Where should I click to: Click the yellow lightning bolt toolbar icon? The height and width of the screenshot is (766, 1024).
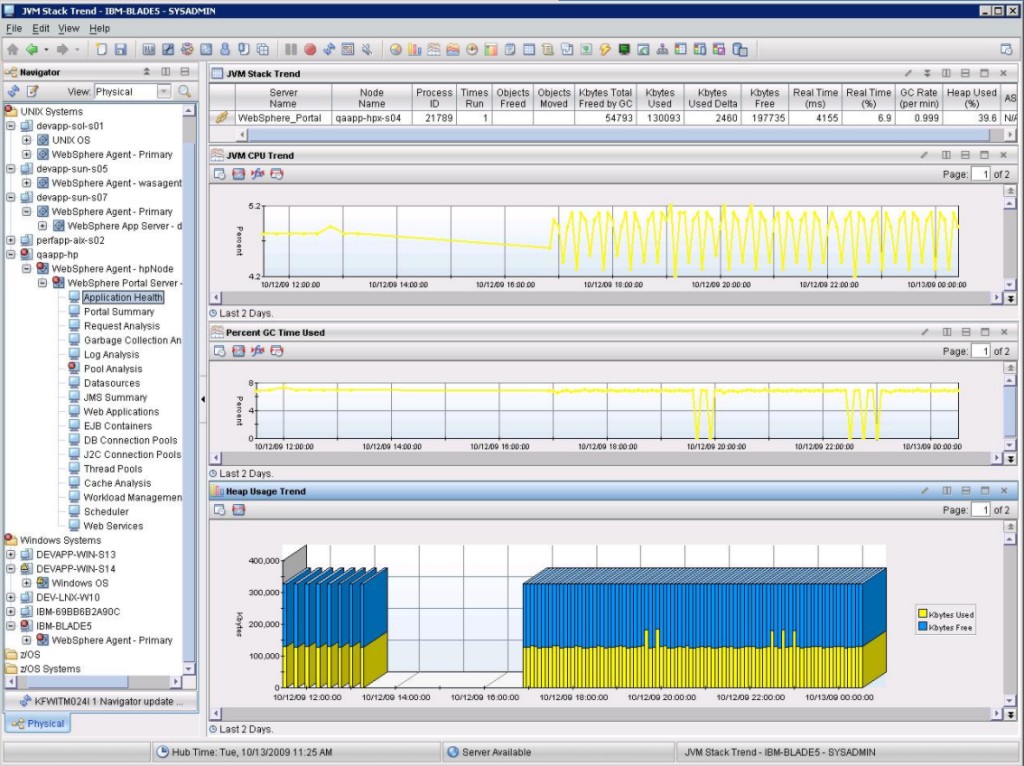[x=605, y=49]
